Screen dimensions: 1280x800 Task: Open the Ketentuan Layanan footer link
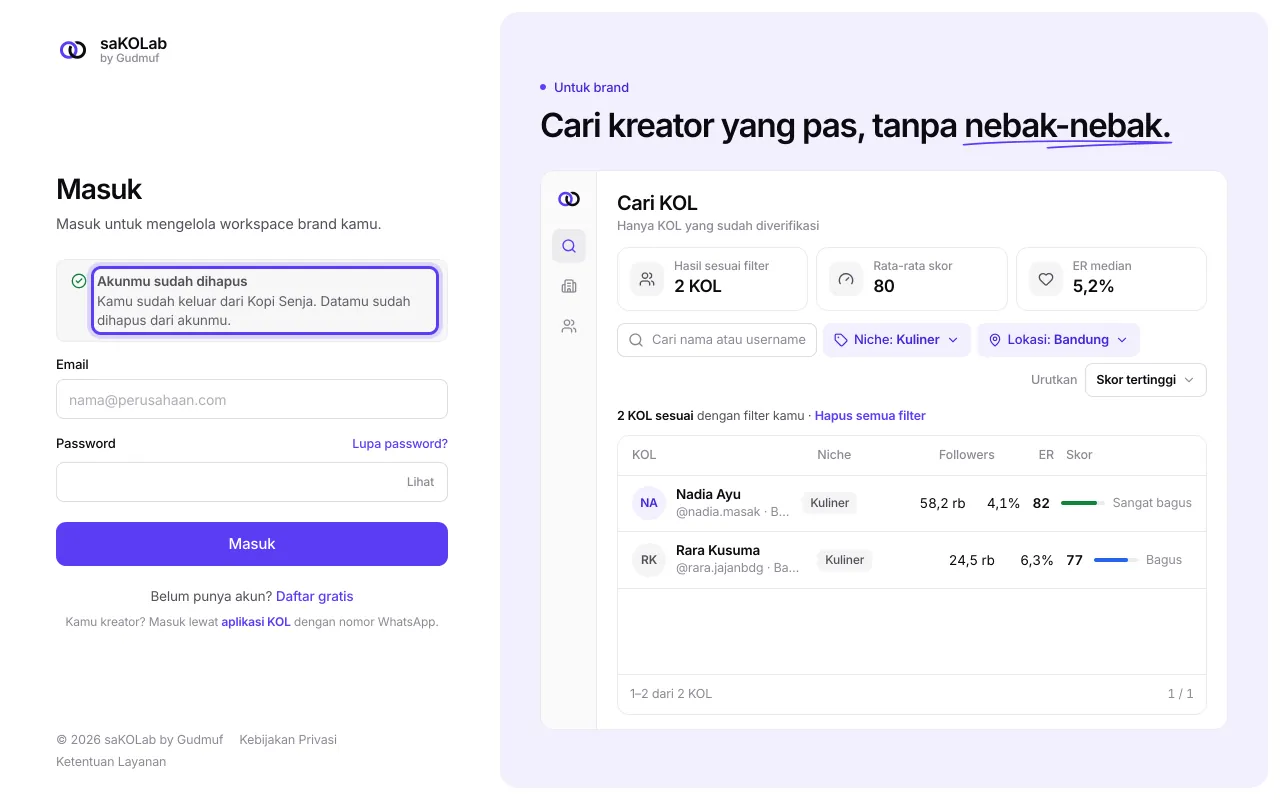pos(111,762)
